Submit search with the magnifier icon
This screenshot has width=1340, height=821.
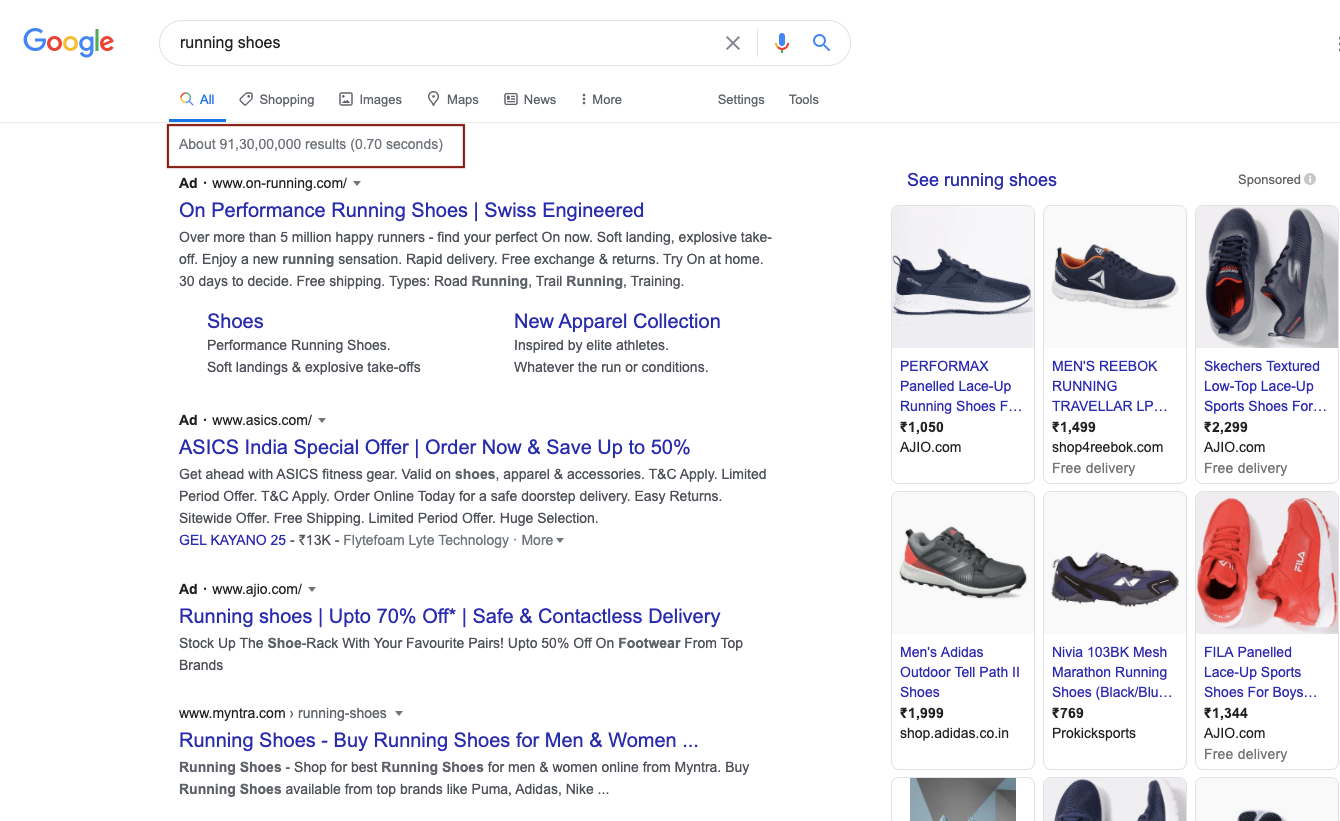click(821, 43)
